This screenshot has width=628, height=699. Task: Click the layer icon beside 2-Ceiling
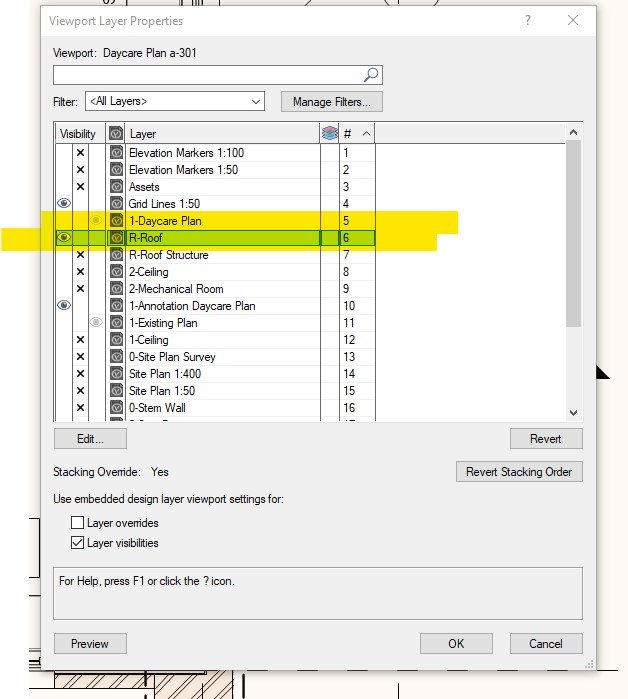click(116, 272)
